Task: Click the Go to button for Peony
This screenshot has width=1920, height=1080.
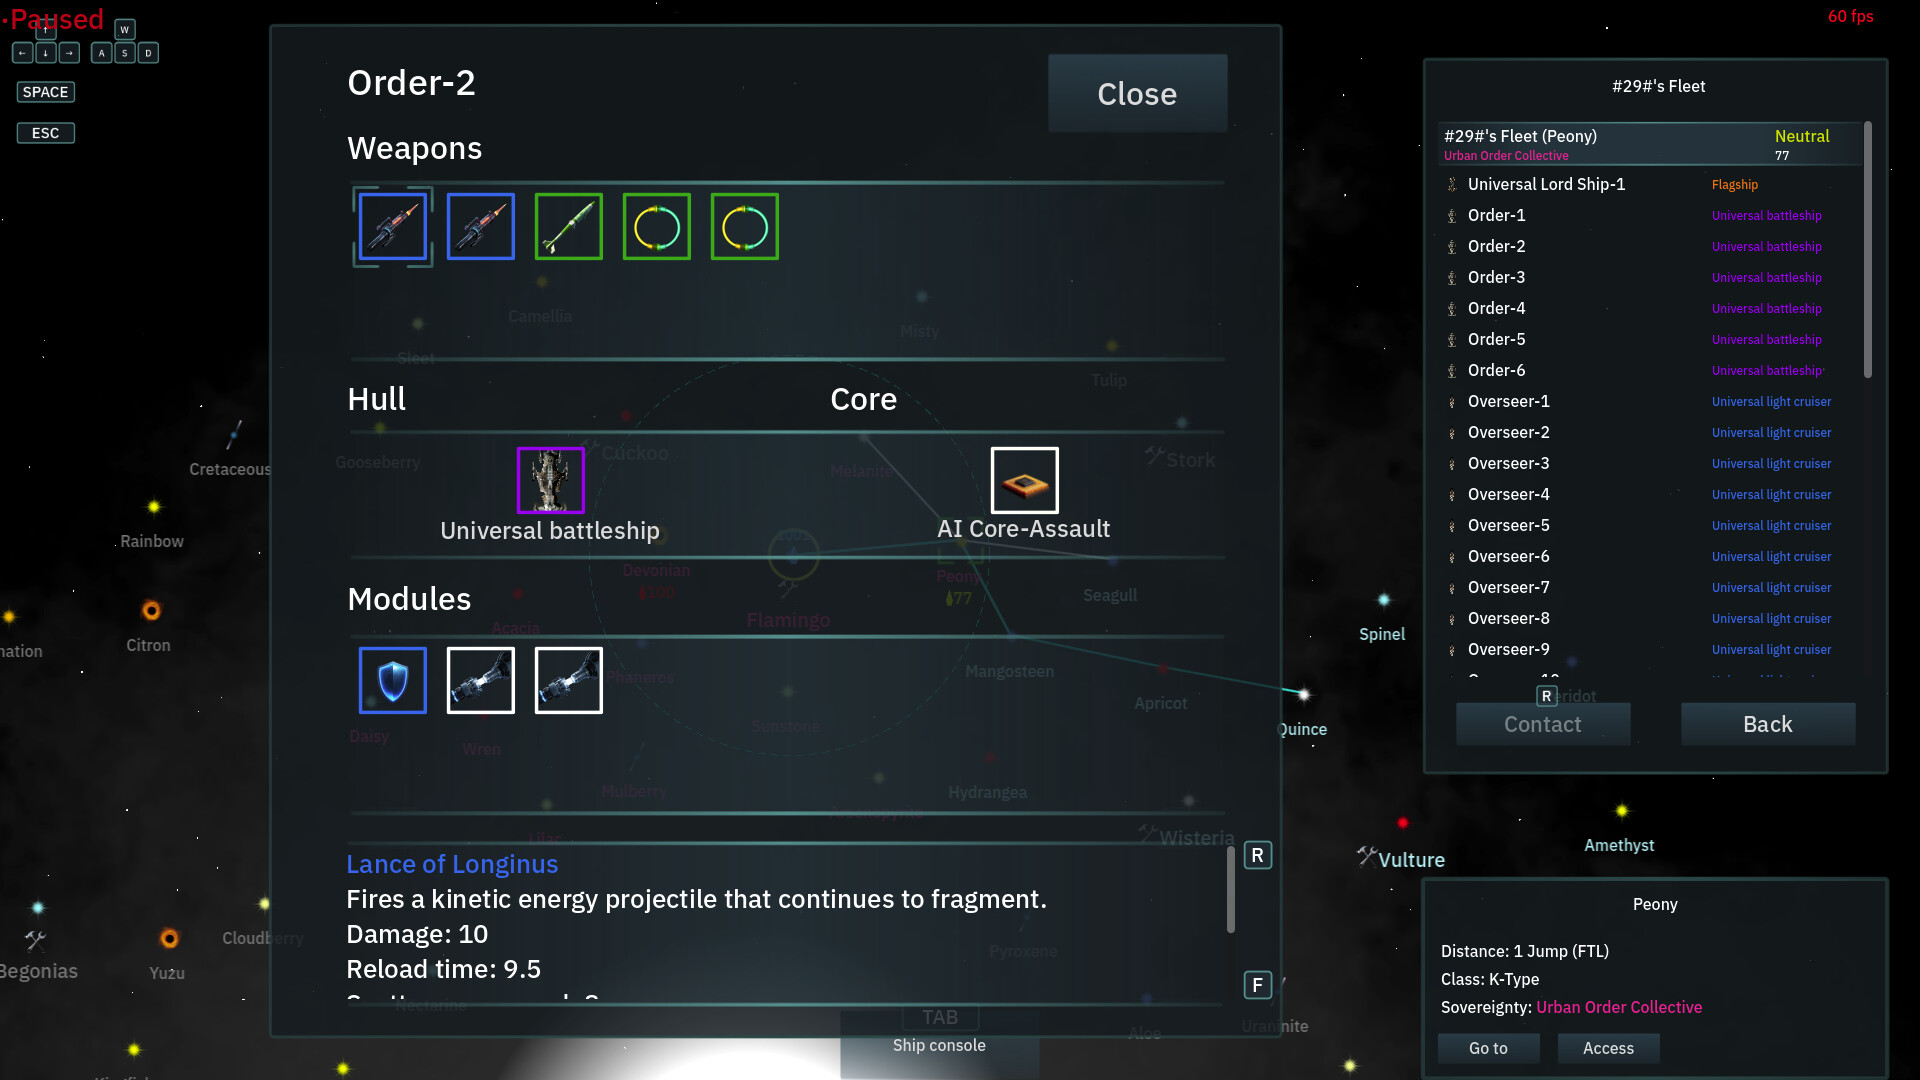Action: click(1488, 1048)
